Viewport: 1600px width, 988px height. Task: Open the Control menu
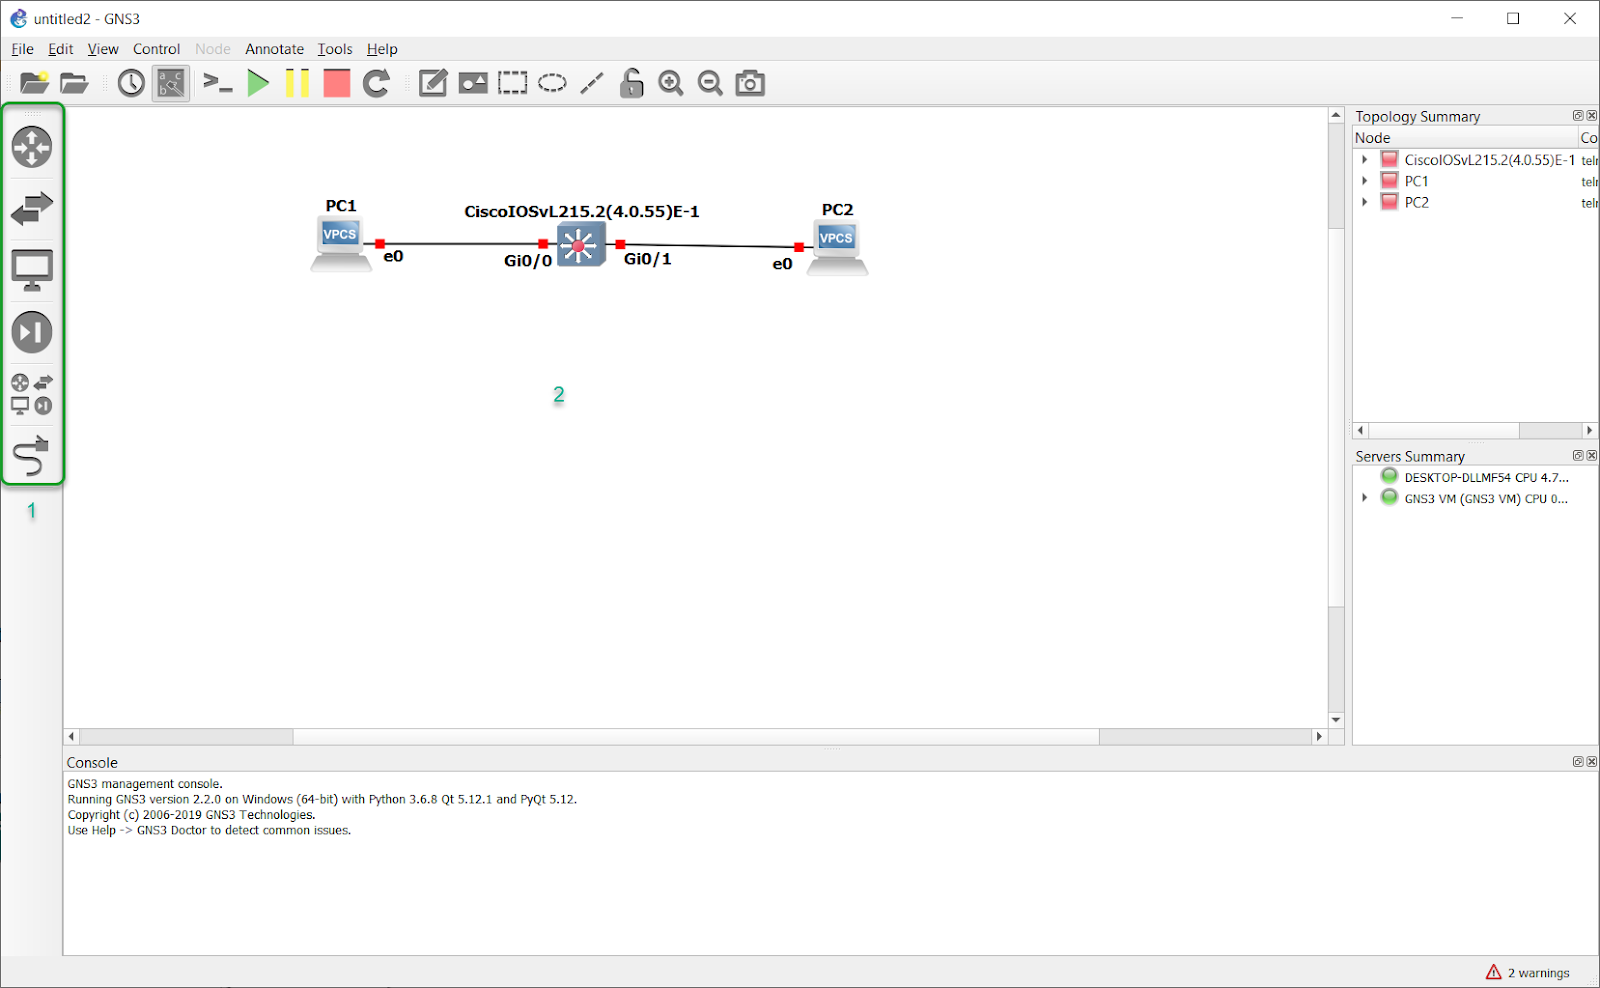(x=156, y=49)
